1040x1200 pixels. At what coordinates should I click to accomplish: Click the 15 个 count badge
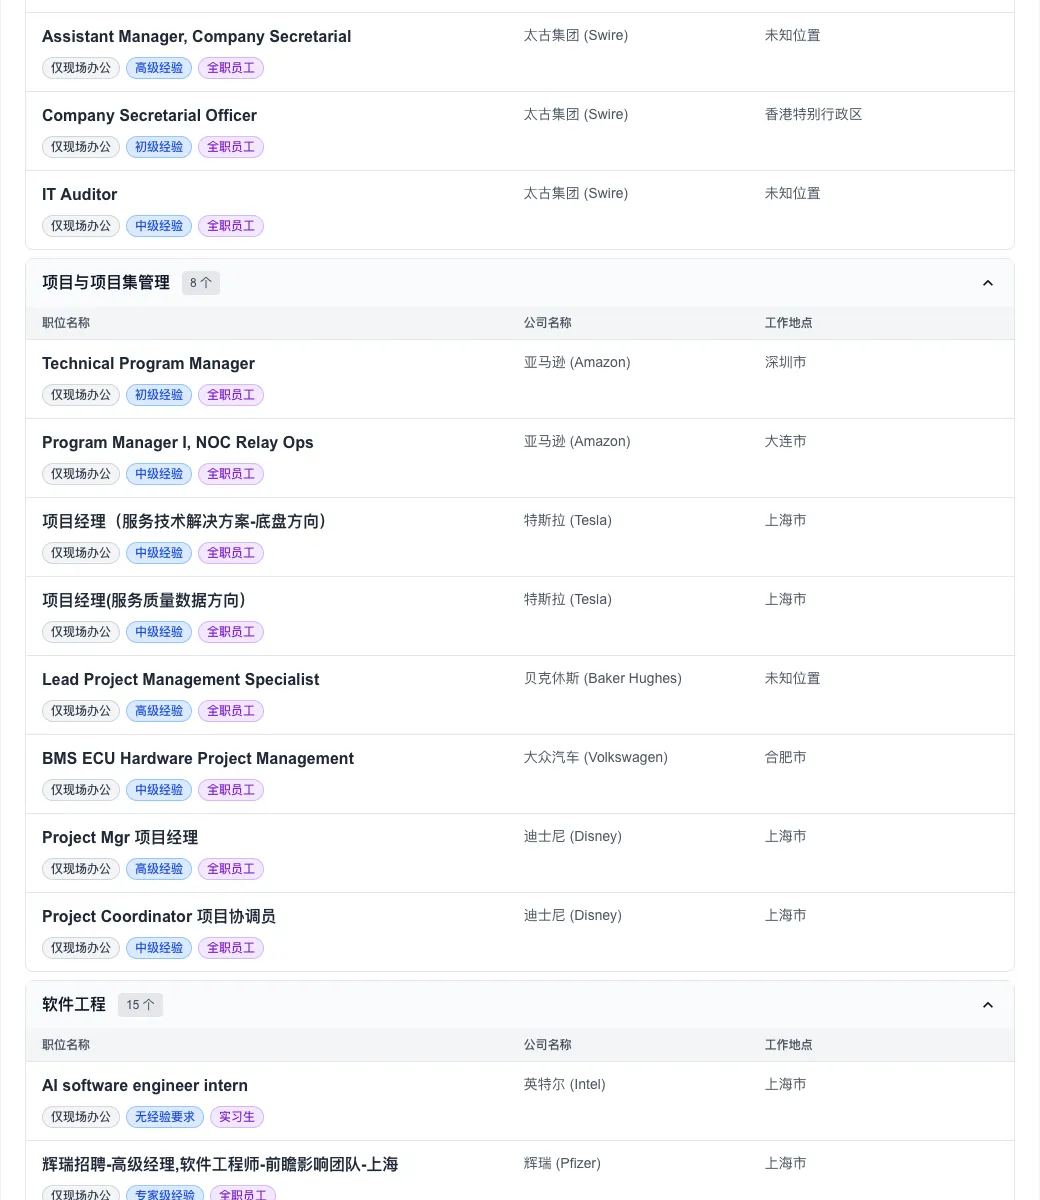click(140, 1005)
